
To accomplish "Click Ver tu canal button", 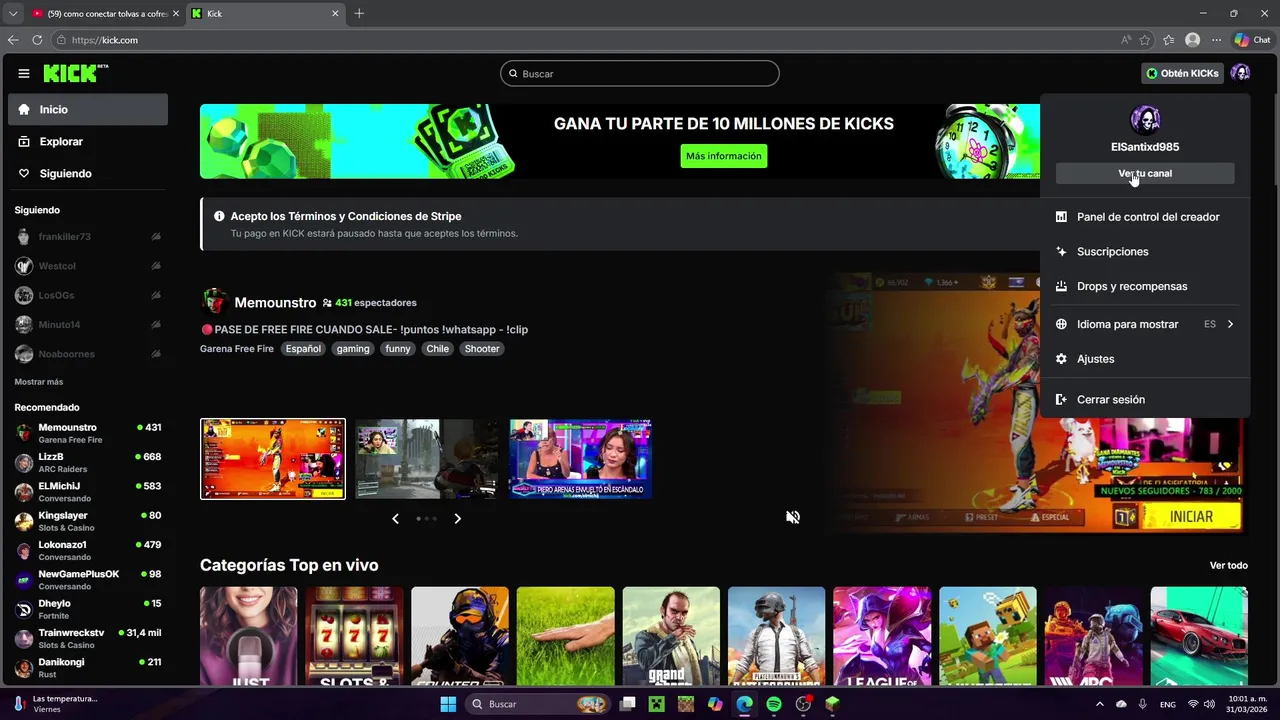I will tap(1145, 174).
